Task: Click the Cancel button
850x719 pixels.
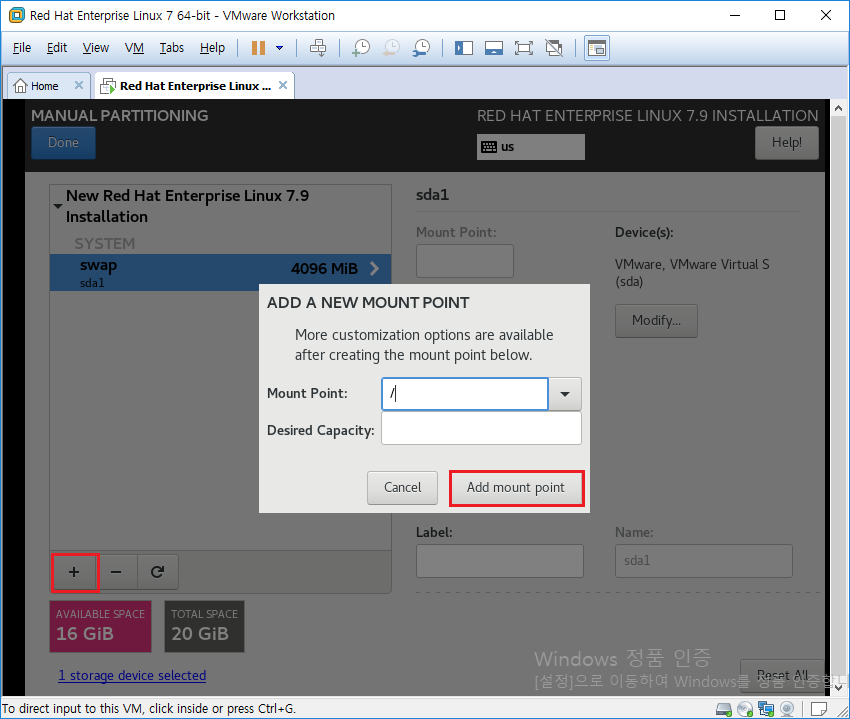Action: click(402, 487)
